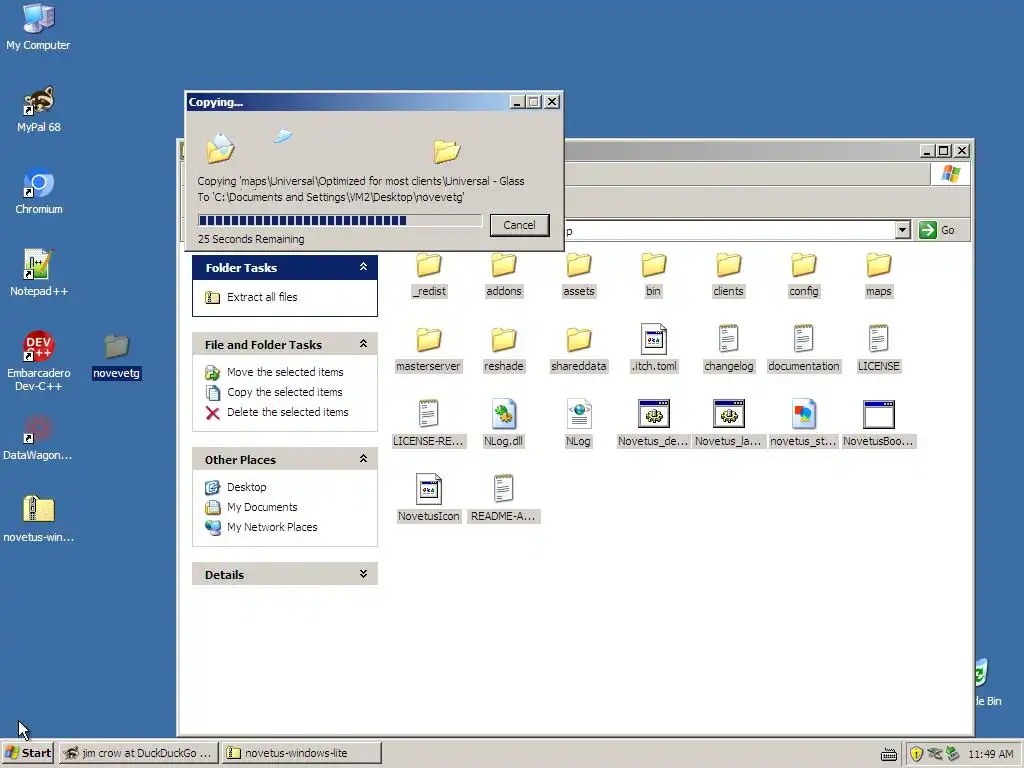This screenshot has height=768, width=1024.
Task: Select the novevetg desktop folder
Action: (116, 357)
